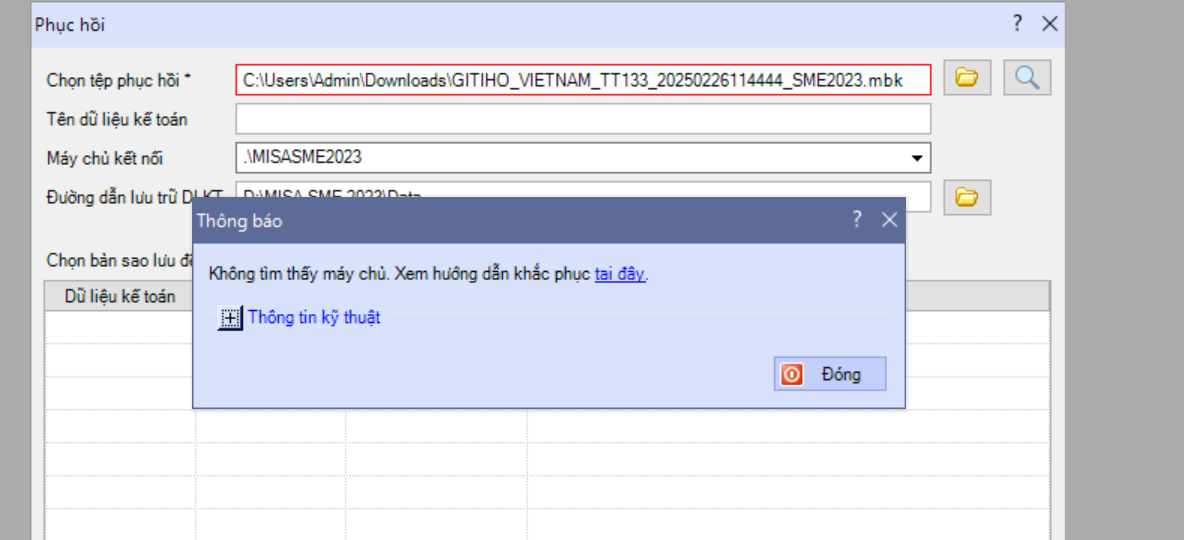Click the Tên dữ liệu kế toán field
The height and width of the screenshot is (540, 1184).
click(583, 119)
